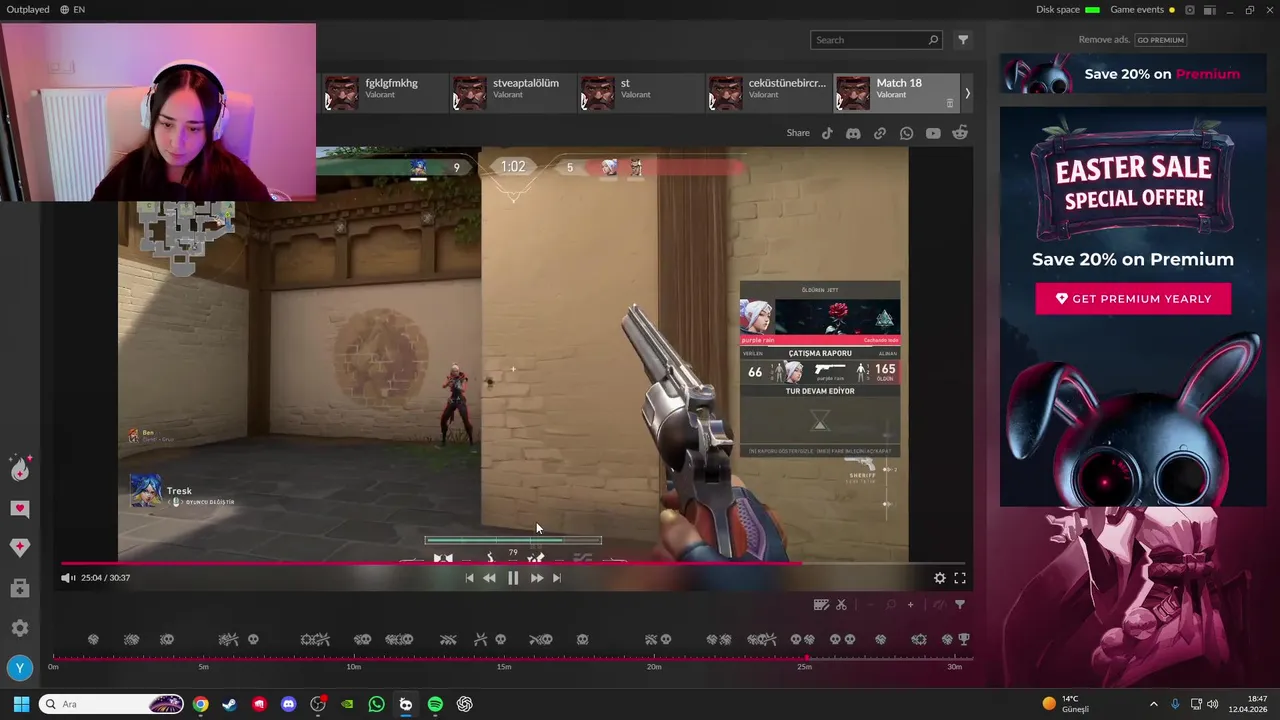Open the filter next to Search box
1280x720 pixels.
[x=963, y=40]
